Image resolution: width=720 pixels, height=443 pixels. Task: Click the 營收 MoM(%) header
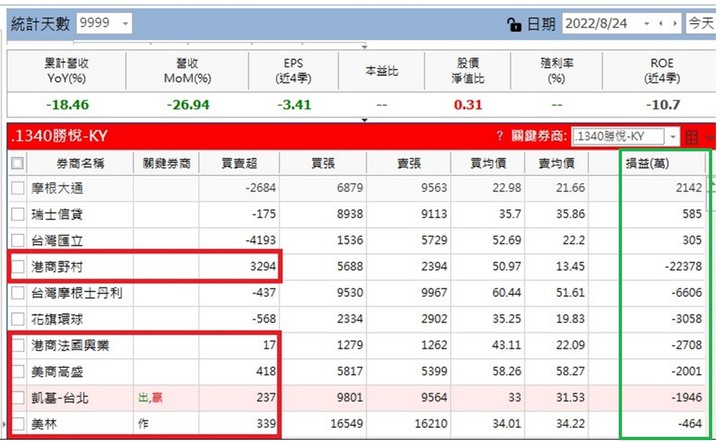coord(187,71)
